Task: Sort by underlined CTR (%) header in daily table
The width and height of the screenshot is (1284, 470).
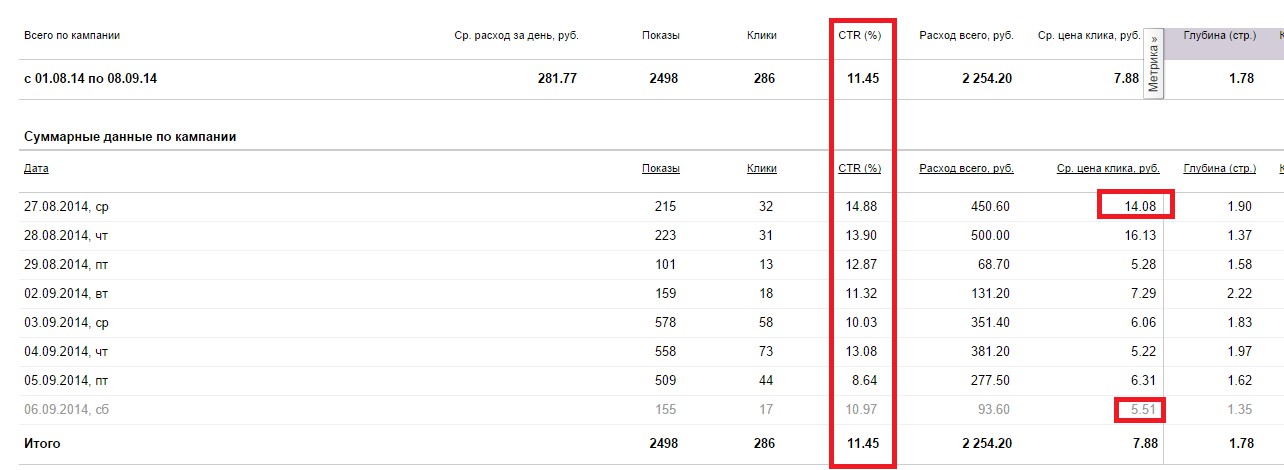Action: [x=859, y=169]
